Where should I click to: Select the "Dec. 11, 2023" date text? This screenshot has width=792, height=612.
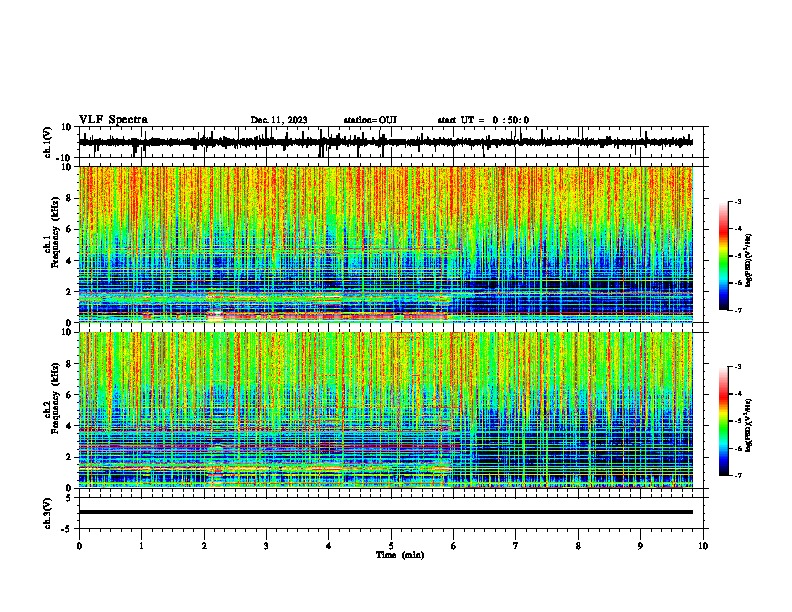pyautogui.click(x=279, y=120)
